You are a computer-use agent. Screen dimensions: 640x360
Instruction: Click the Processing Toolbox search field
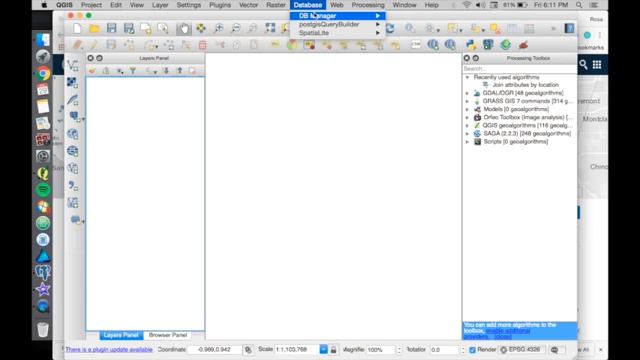pyautogui.click(x=519, y=69)
